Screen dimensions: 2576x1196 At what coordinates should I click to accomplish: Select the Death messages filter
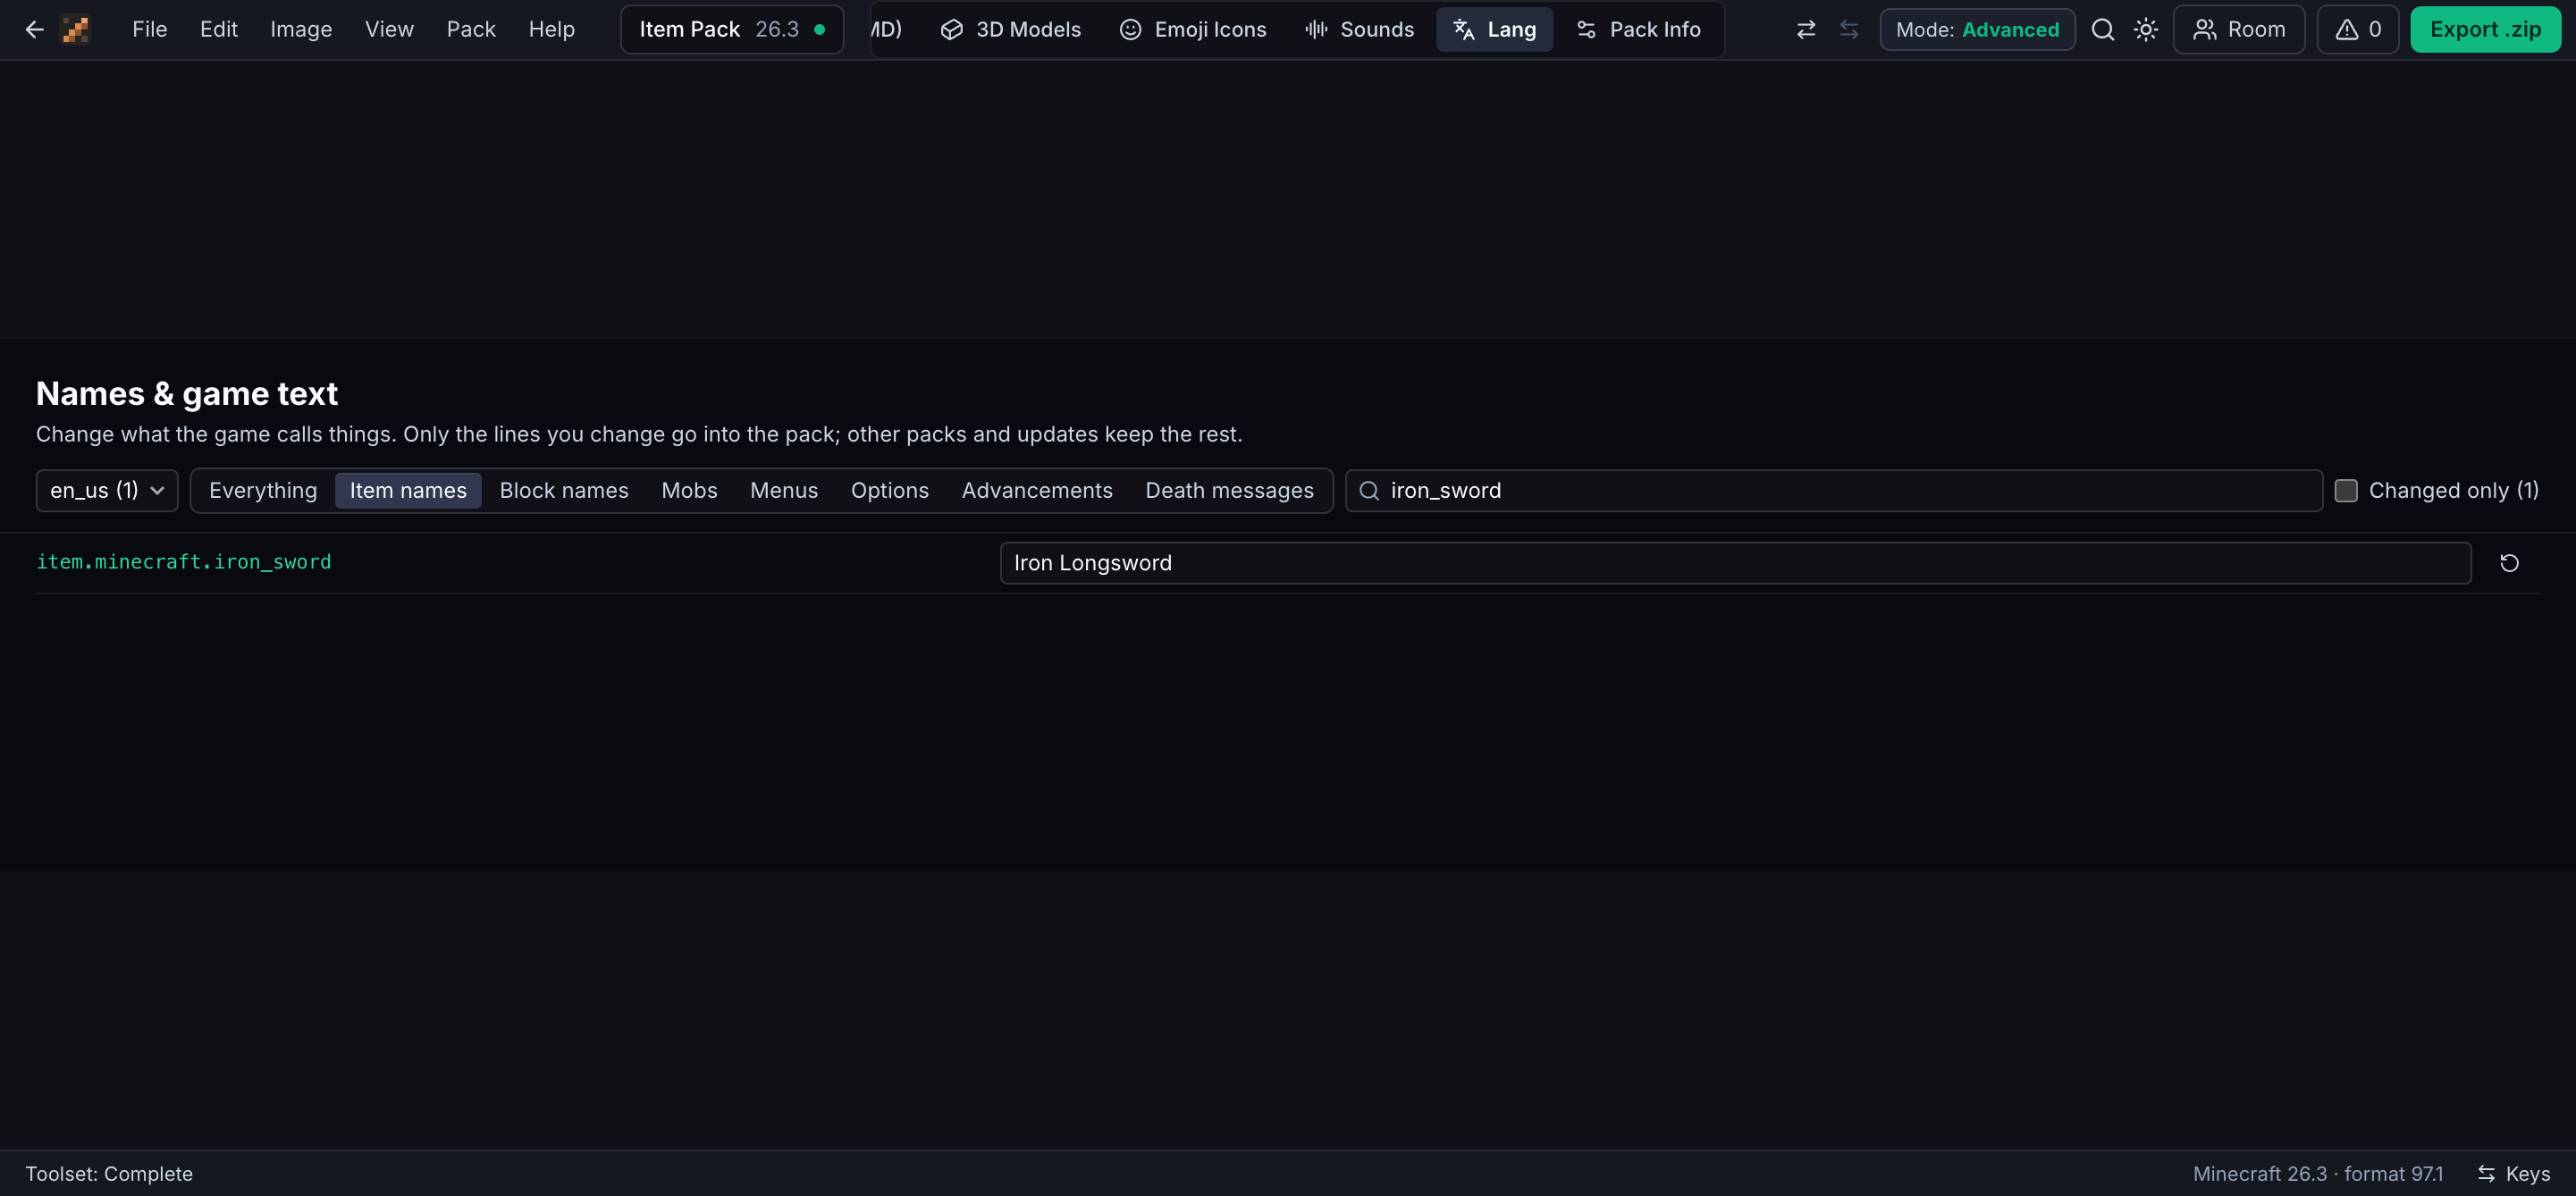click(1229, 491)
